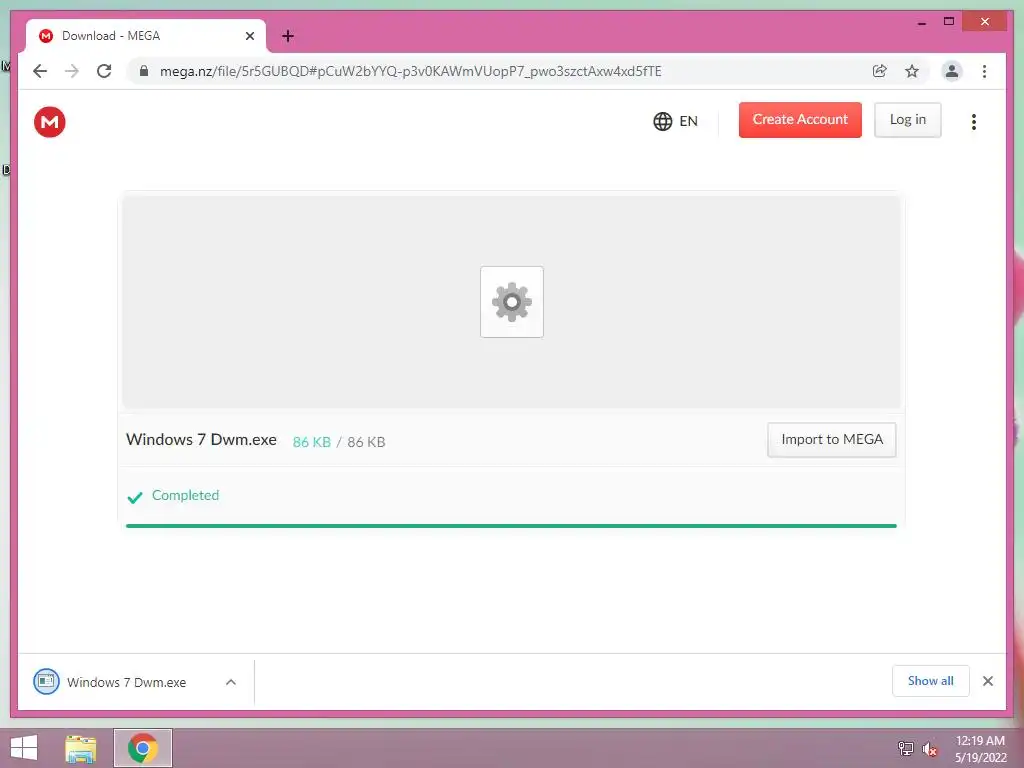Screen dimensions: 1024x768
Task: Click the gear file-type icon
Action: [x=512, y=302]
